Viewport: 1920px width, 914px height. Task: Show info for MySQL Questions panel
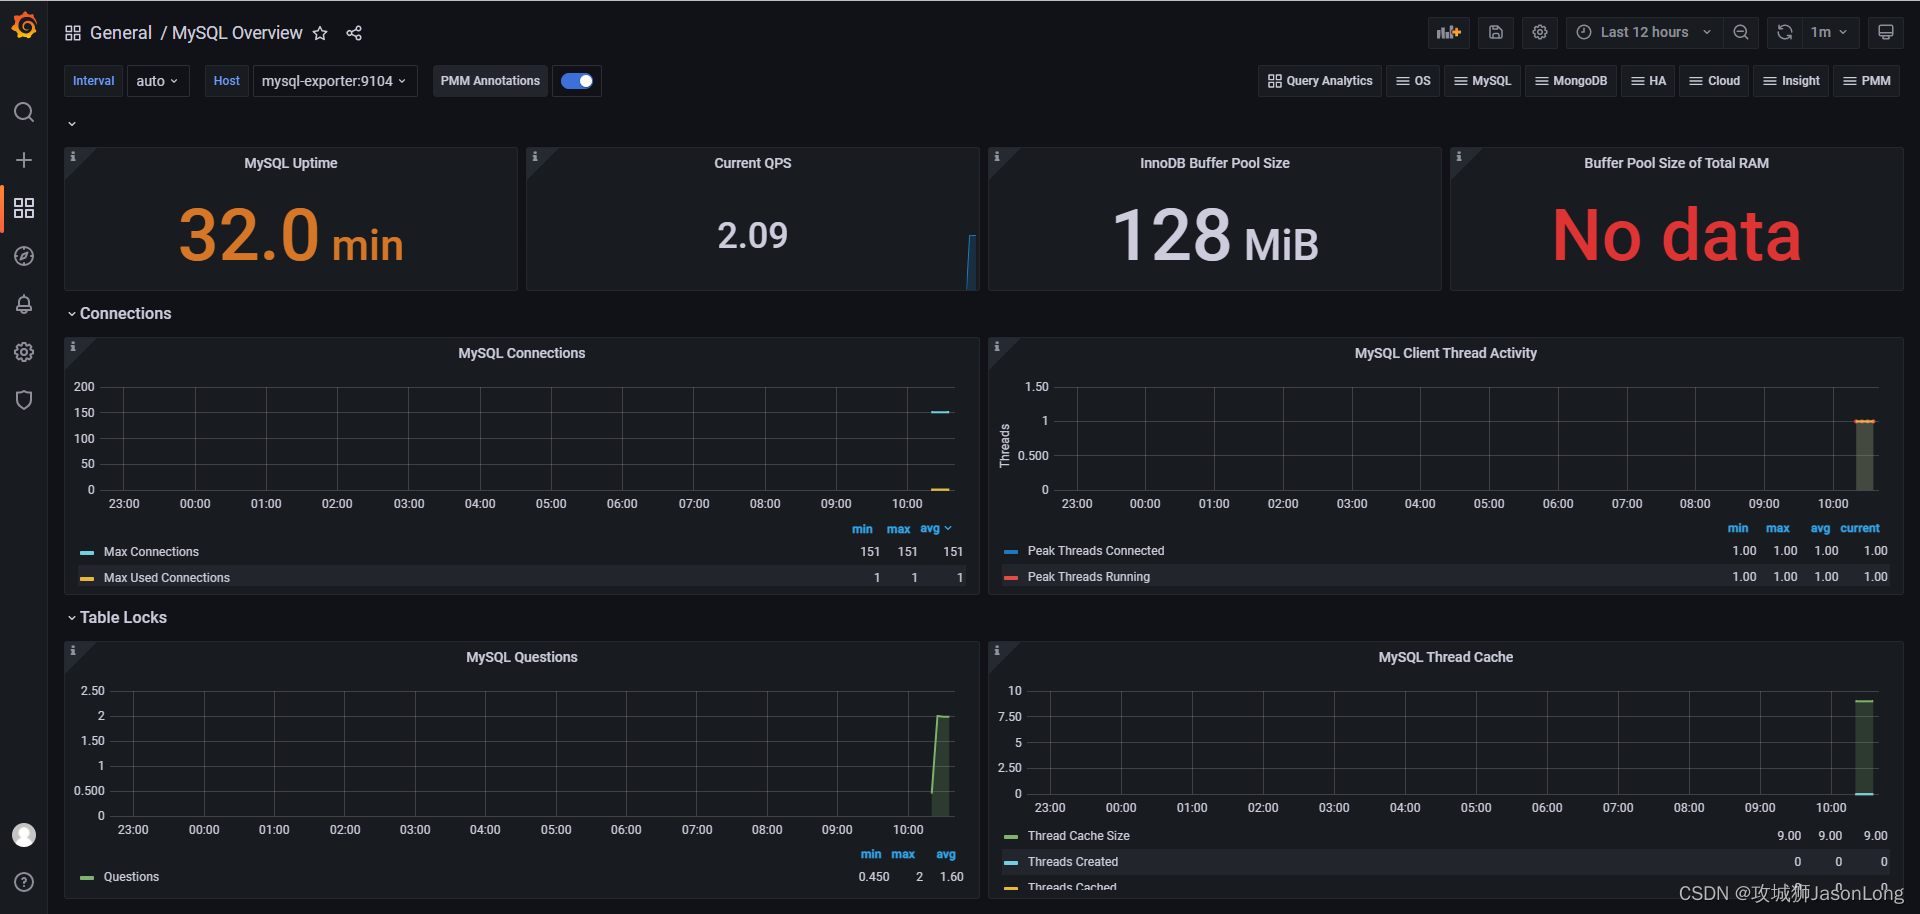[73, 650]
